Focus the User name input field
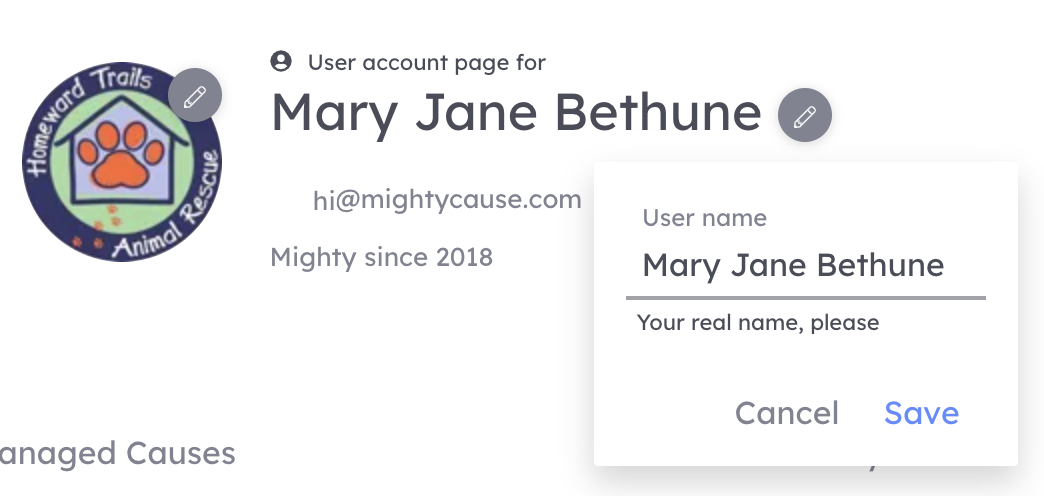This screenshot has width=1044, height=496. coord(806,265)
